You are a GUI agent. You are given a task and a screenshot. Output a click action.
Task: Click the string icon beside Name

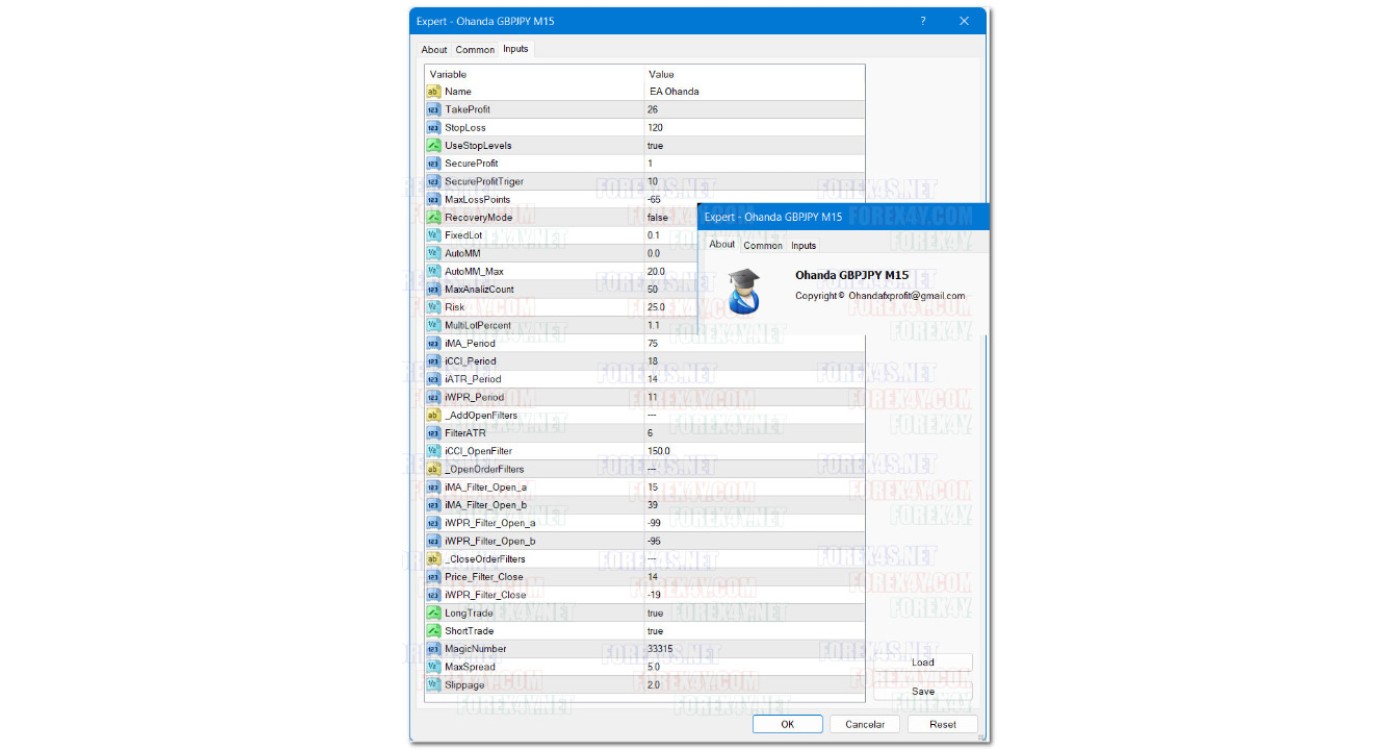tap(433, 91)
